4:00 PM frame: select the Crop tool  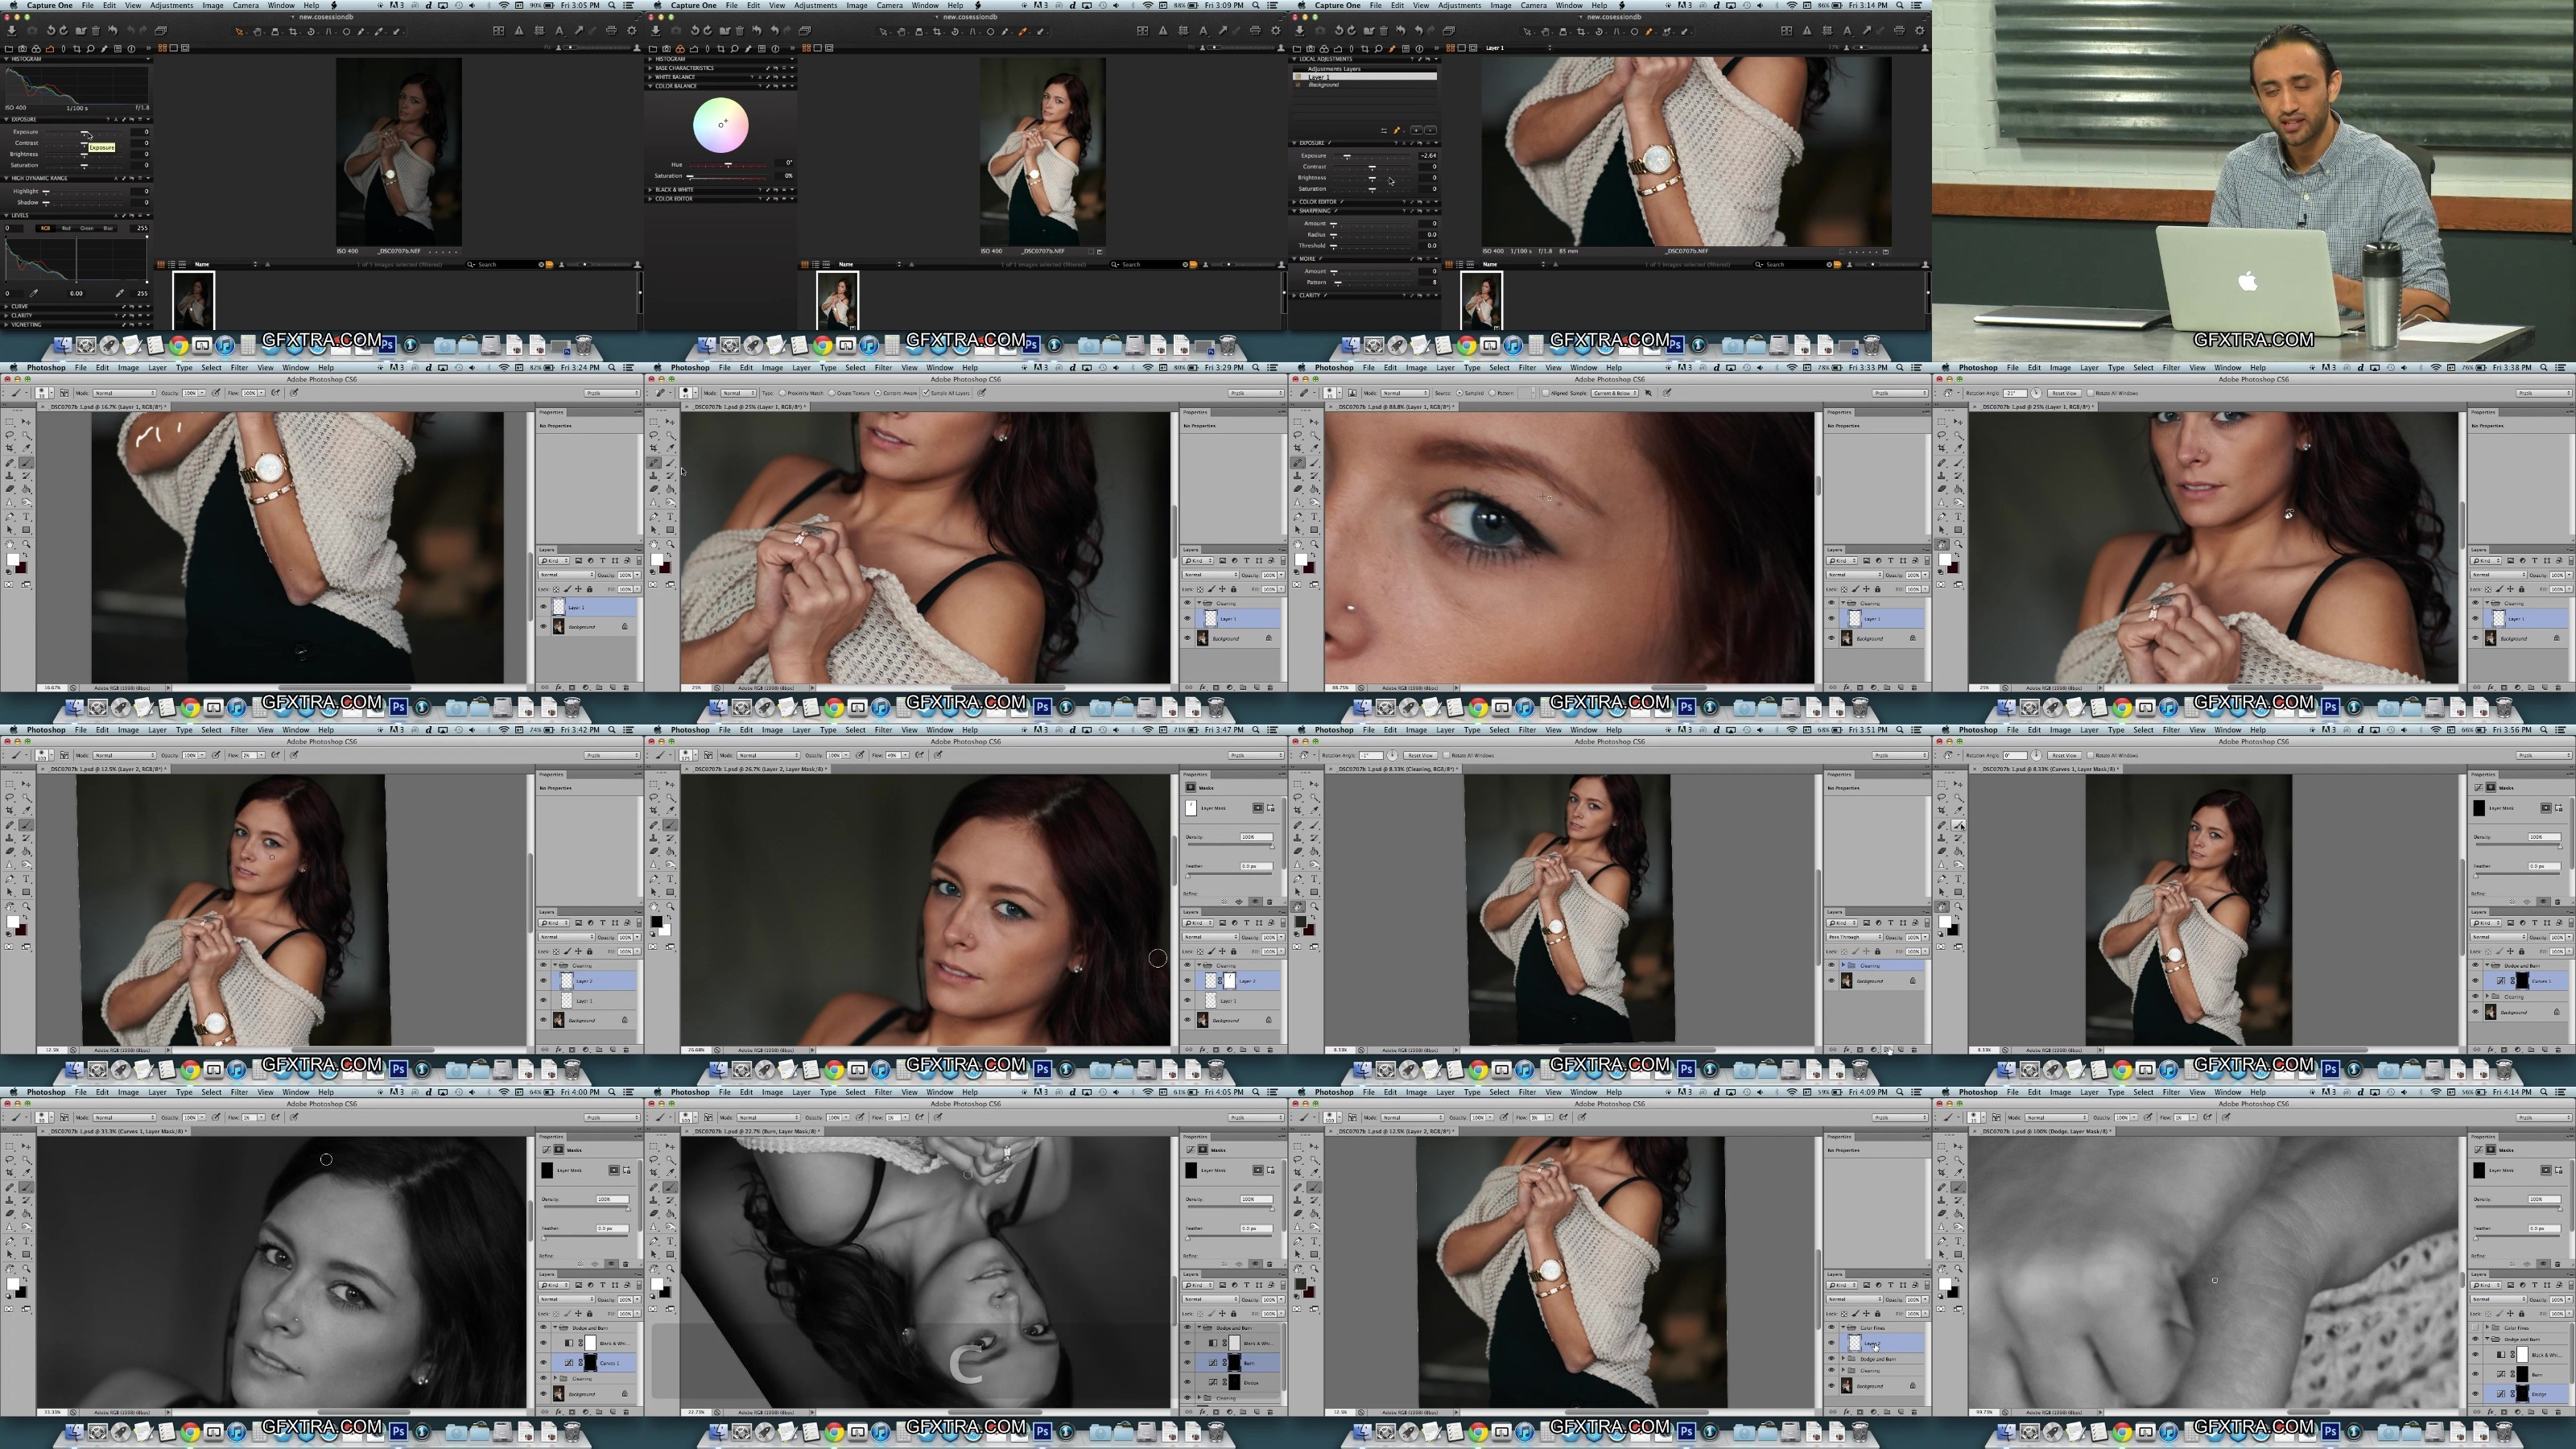pos(10,1173)
